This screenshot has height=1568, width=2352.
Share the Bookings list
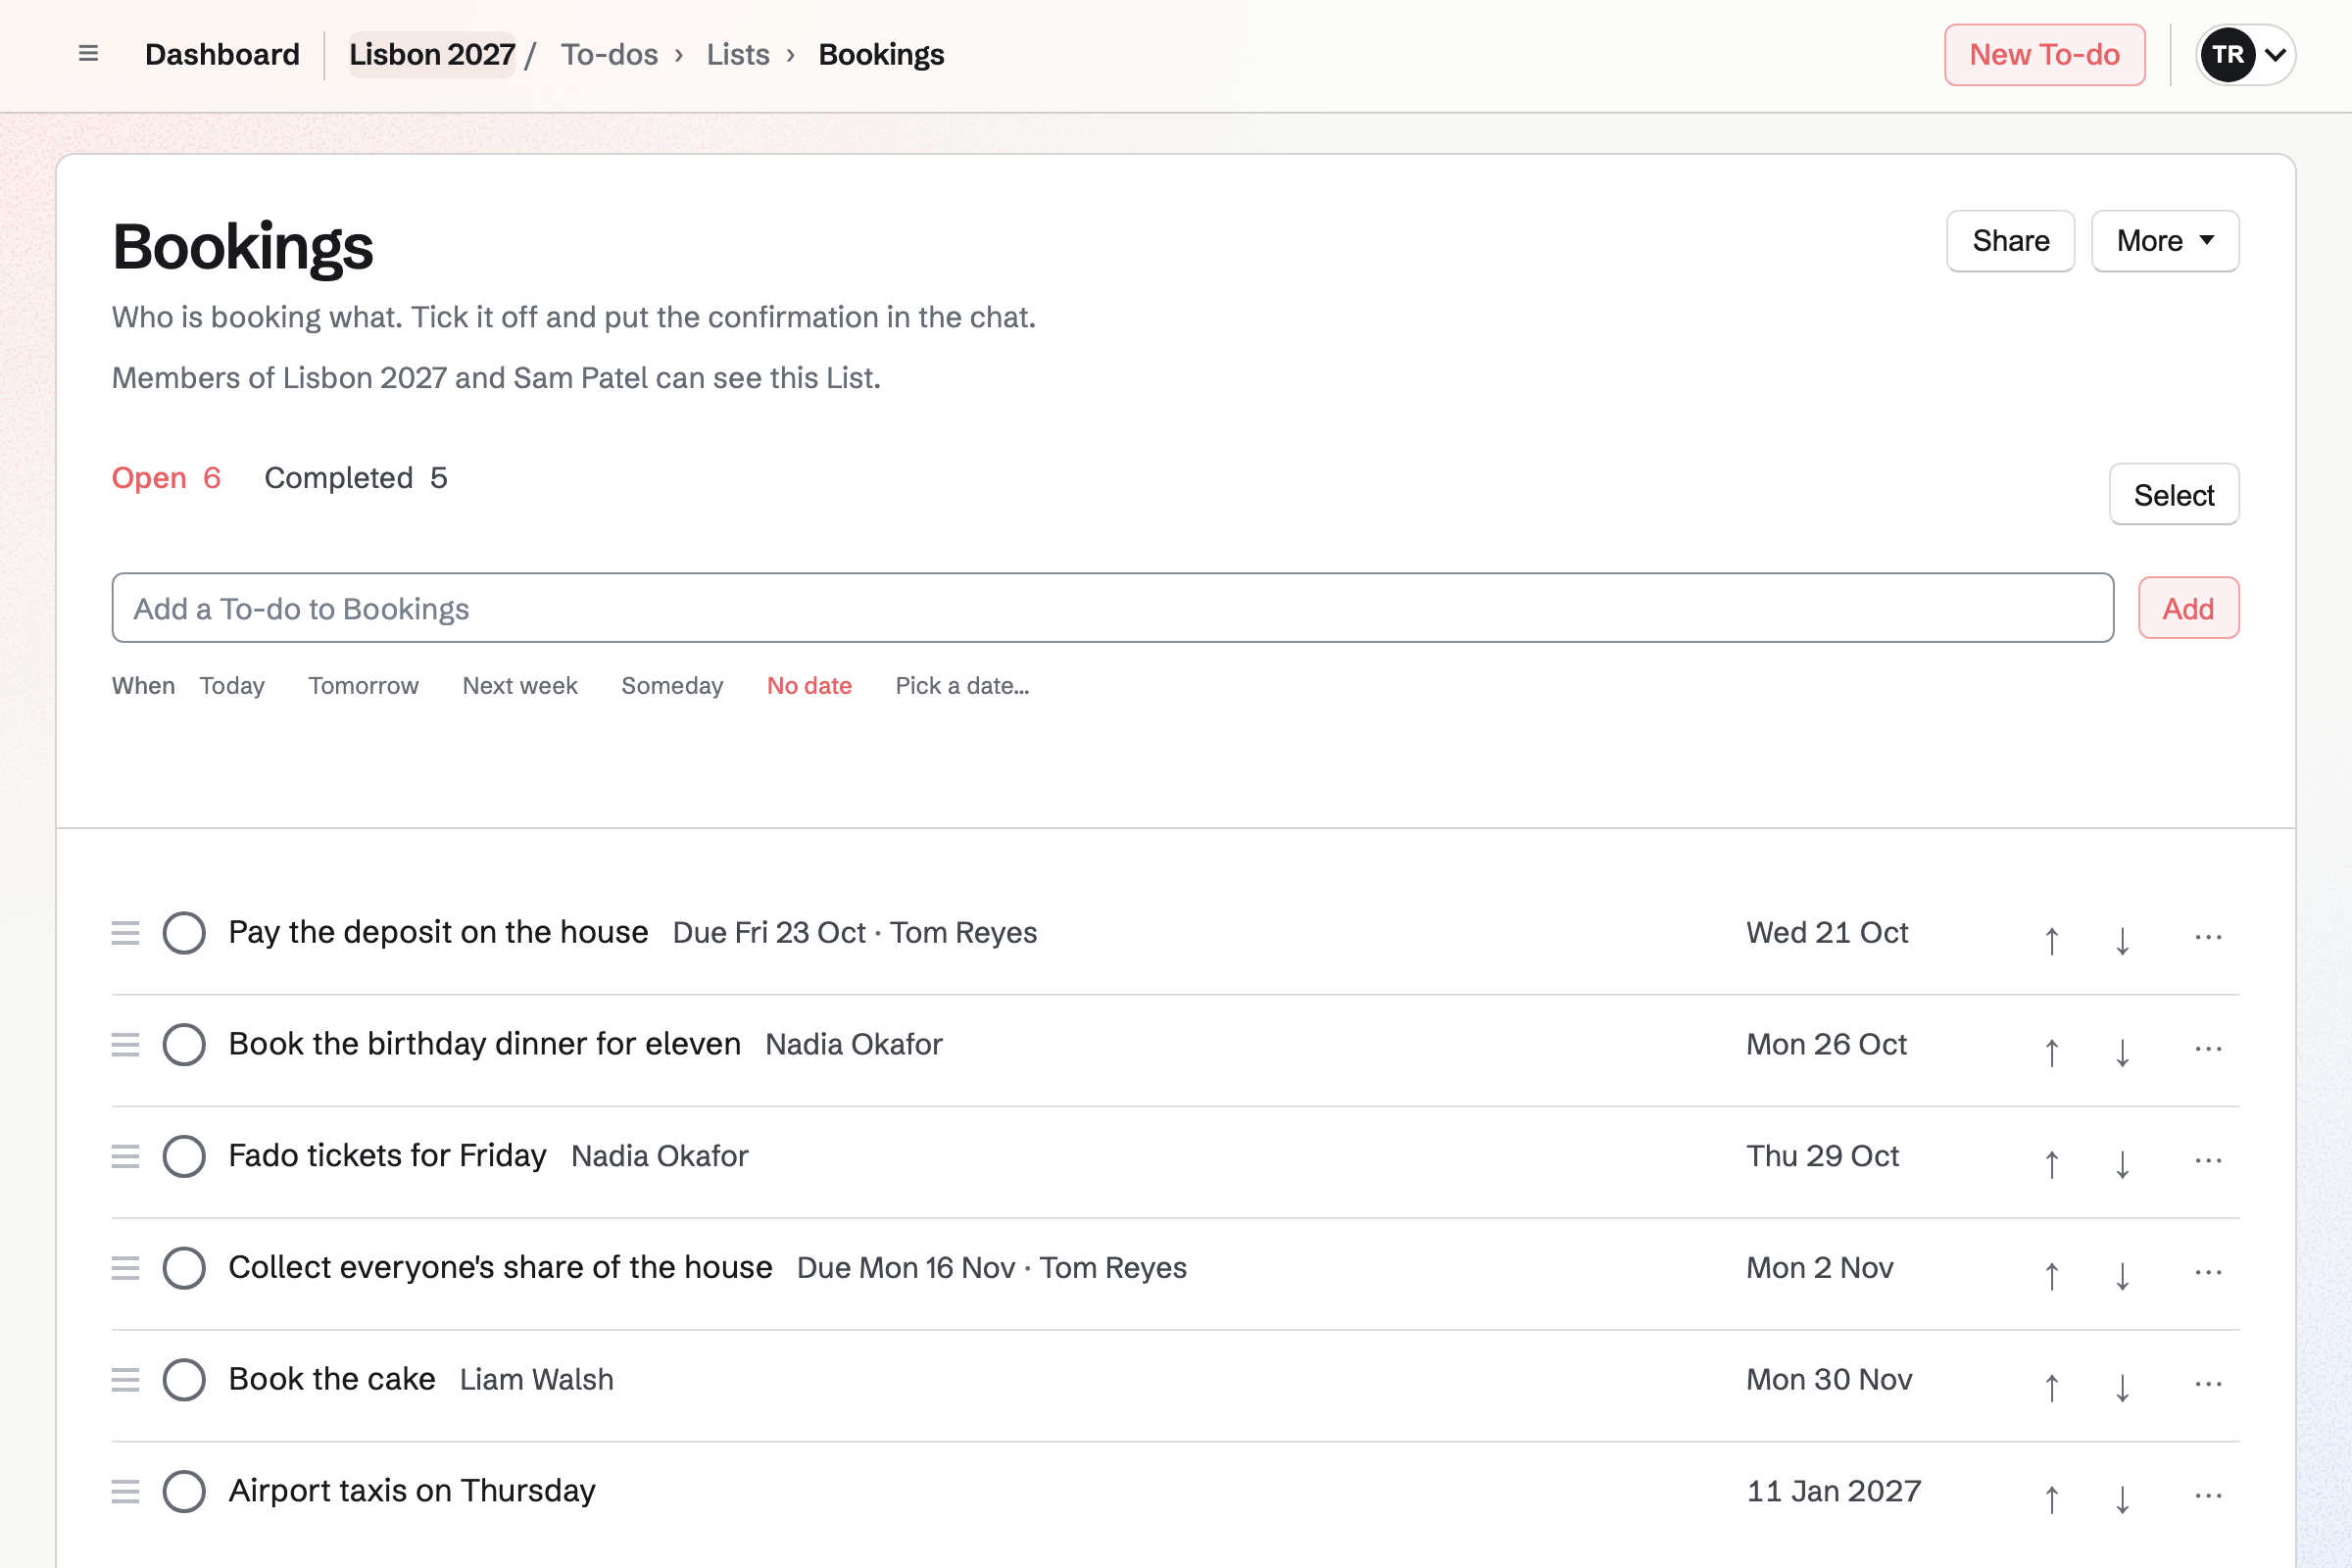coord(2010,241)
